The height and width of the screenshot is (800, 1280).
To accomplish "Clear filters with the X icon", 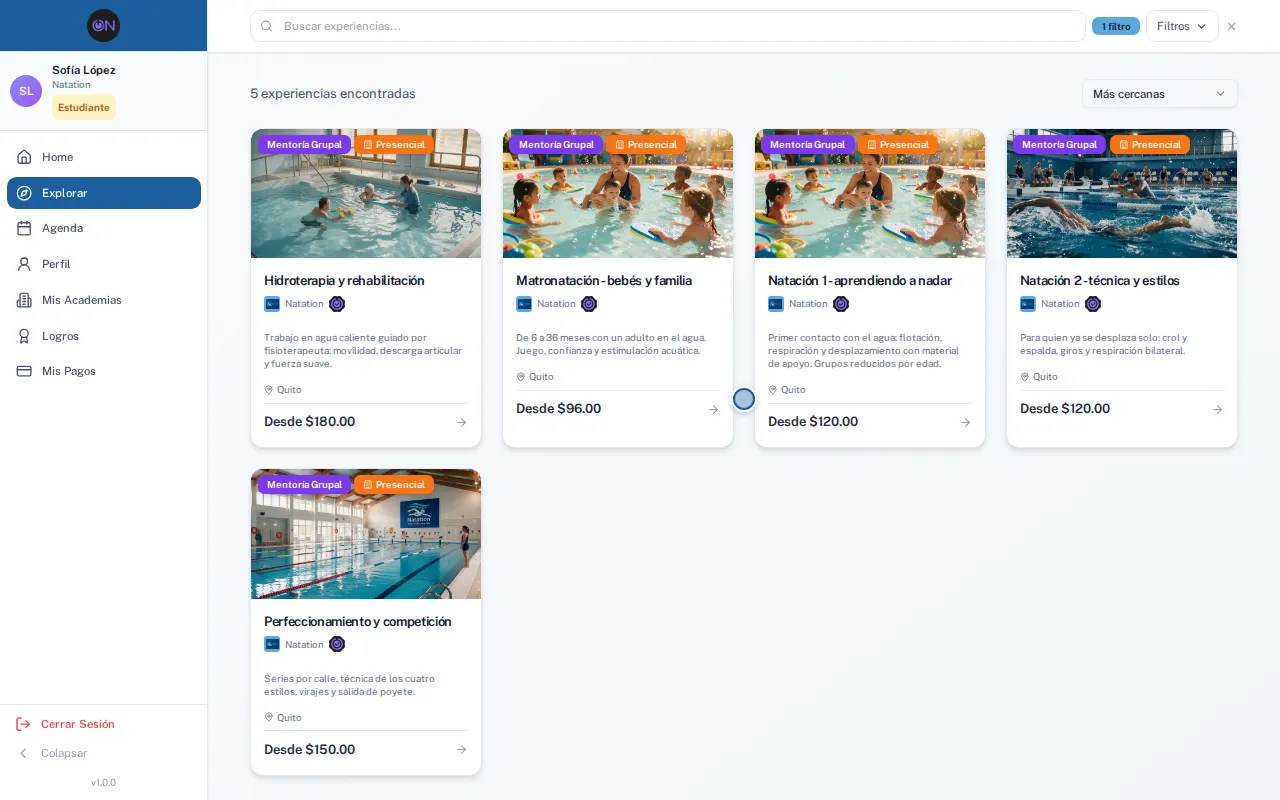I will [1231, 27].
